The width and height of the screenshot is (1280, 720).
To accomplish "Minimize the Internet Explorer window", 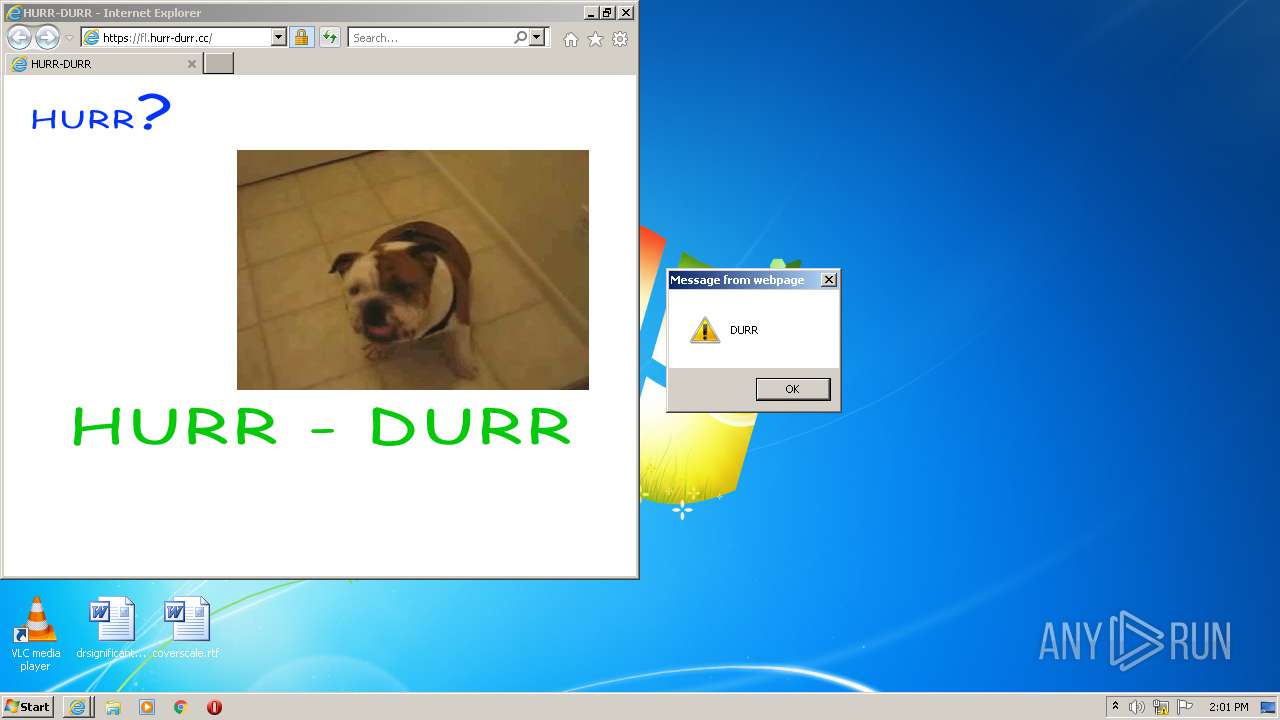I will coord(591,13).
